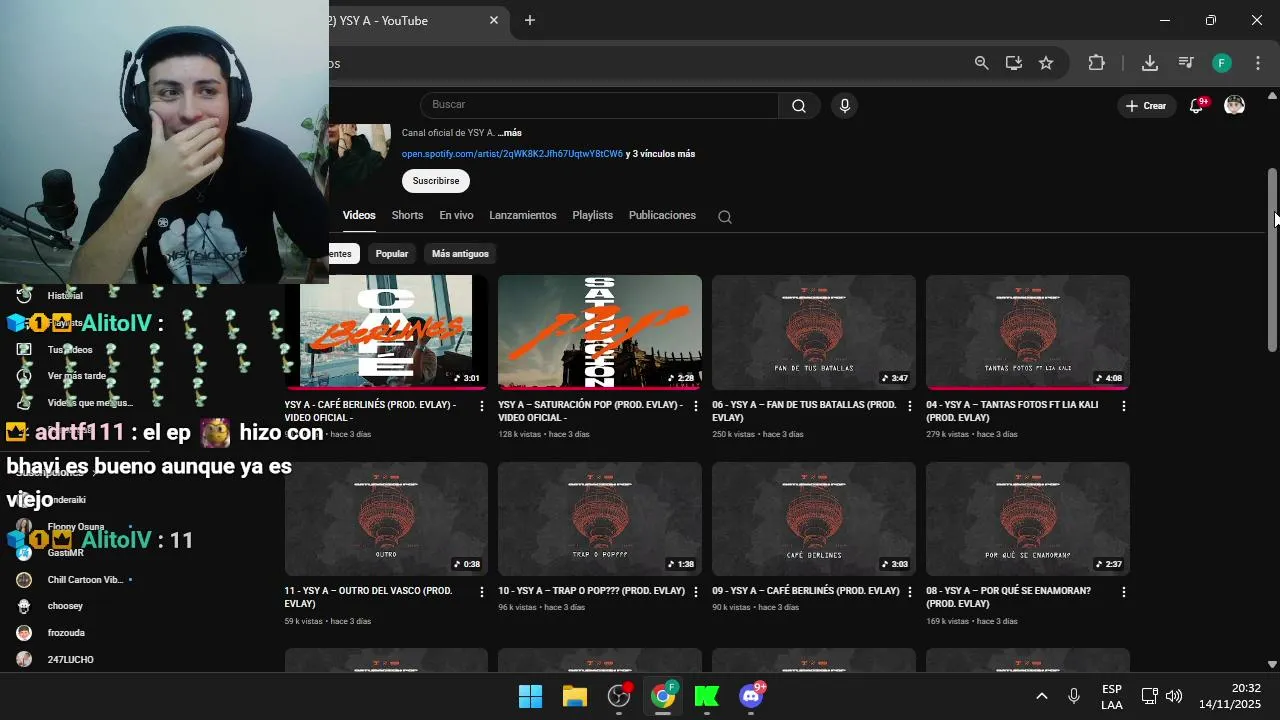Viewport: 1280px width, 720px height.
Task: Click the page vertical scrollbar thumb
Action: click(1272, 259)
